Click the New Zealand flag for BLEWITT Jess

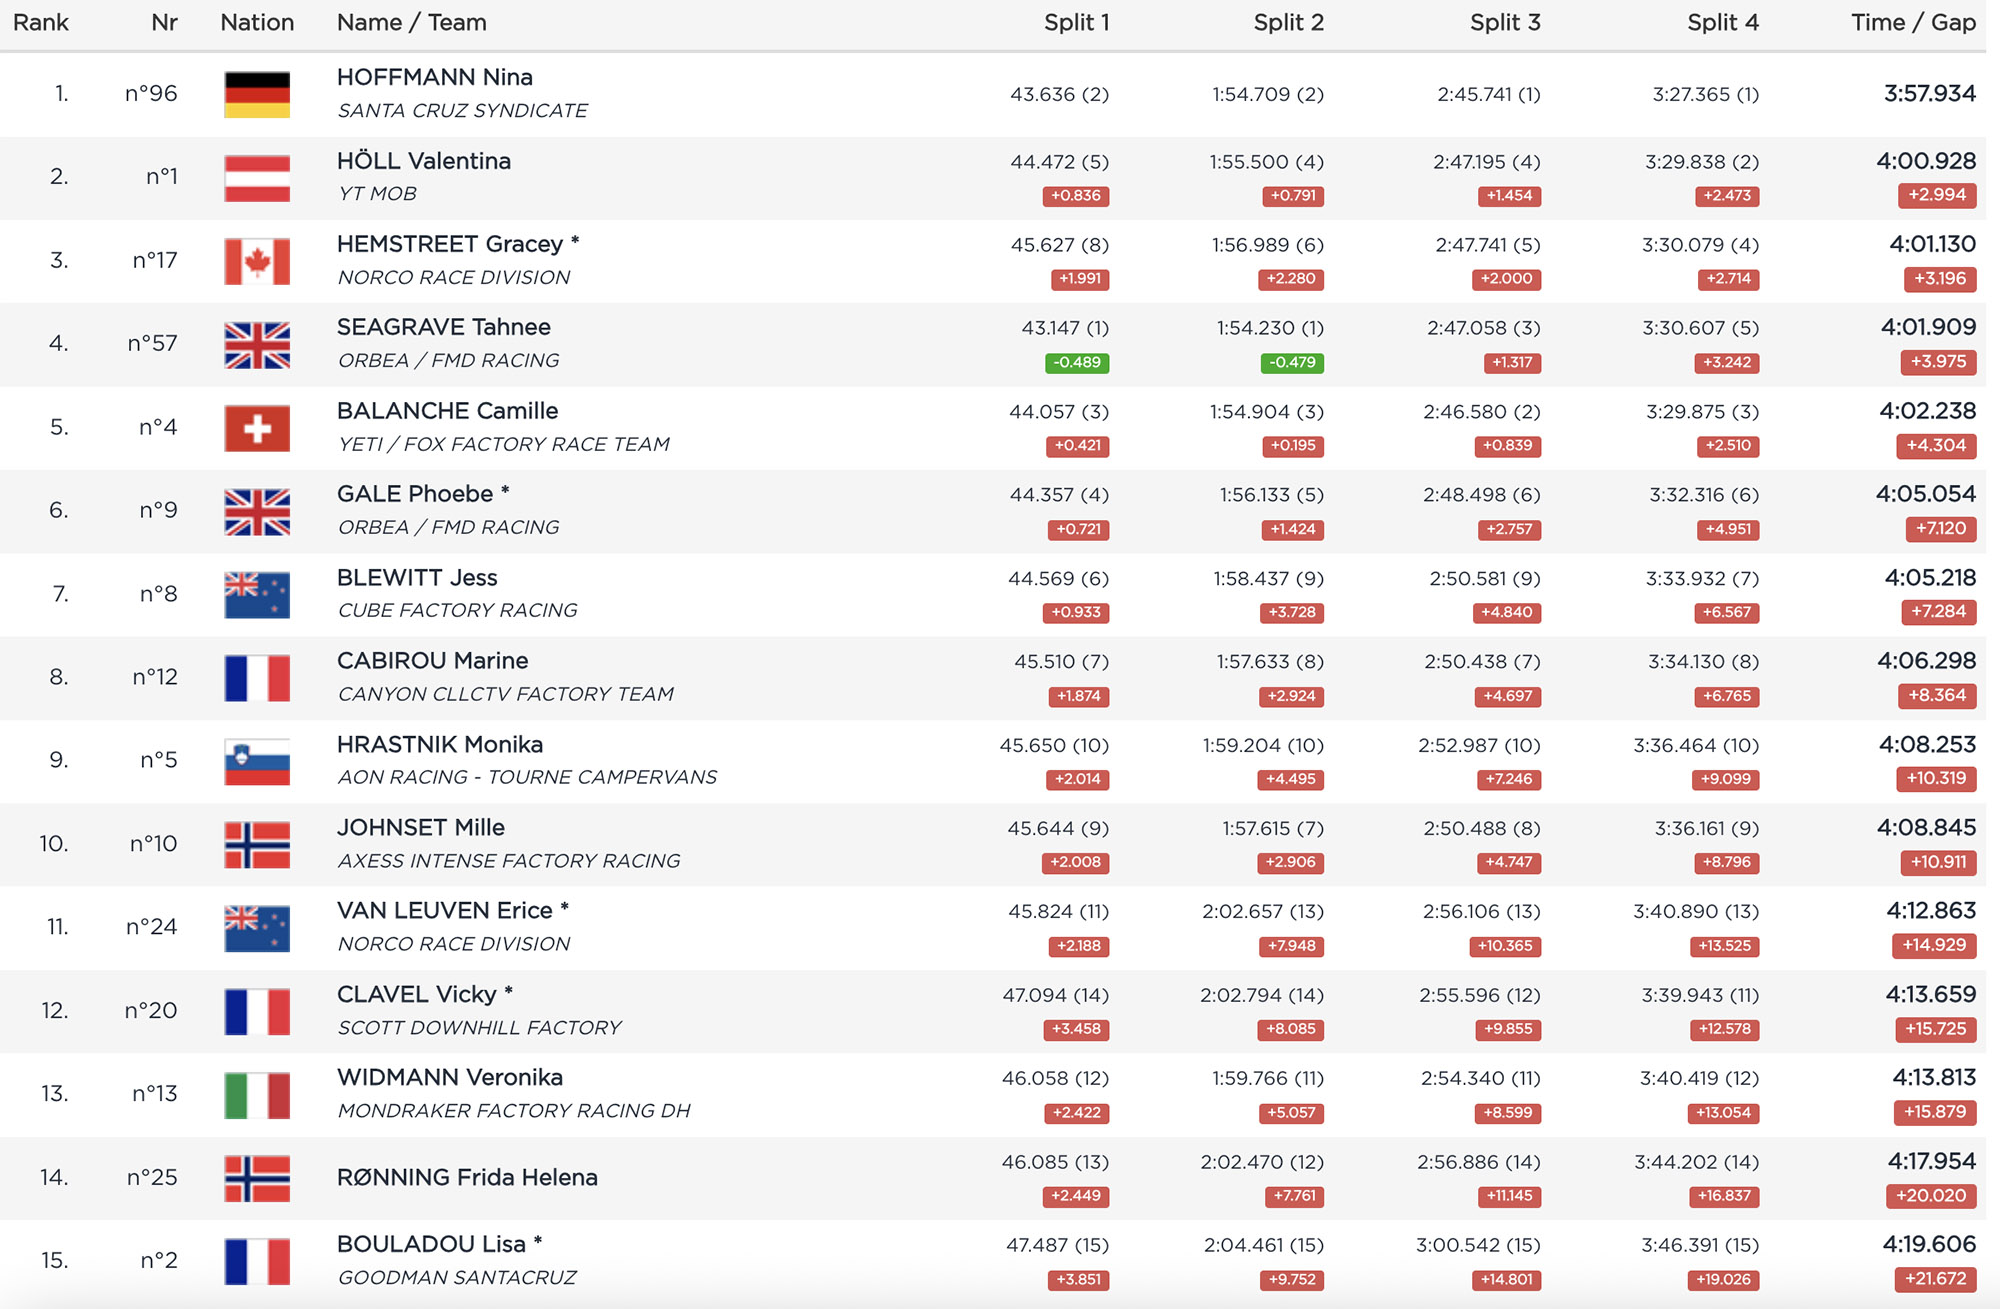click(x=257, y=595)
